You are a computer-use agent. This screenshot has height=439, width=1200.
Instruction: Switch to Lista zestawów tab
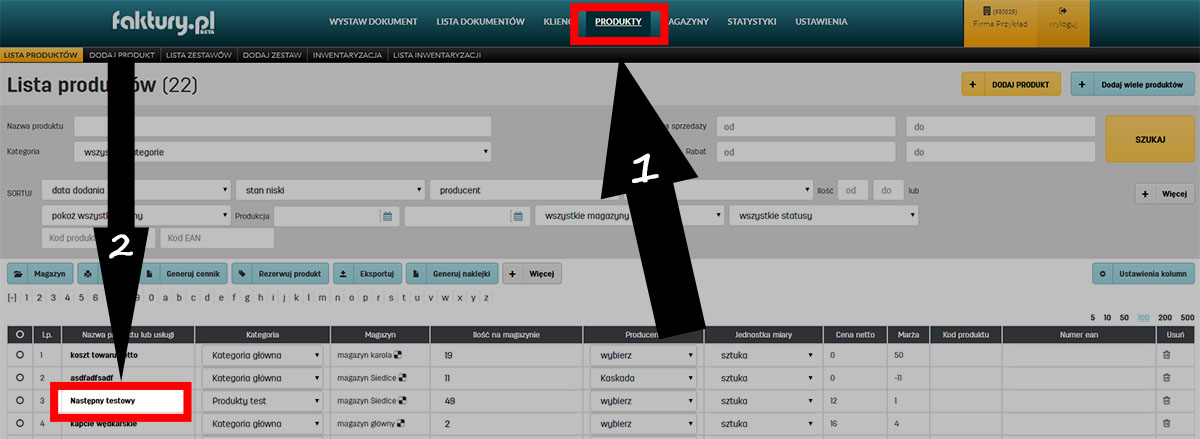tap(198, 55)
